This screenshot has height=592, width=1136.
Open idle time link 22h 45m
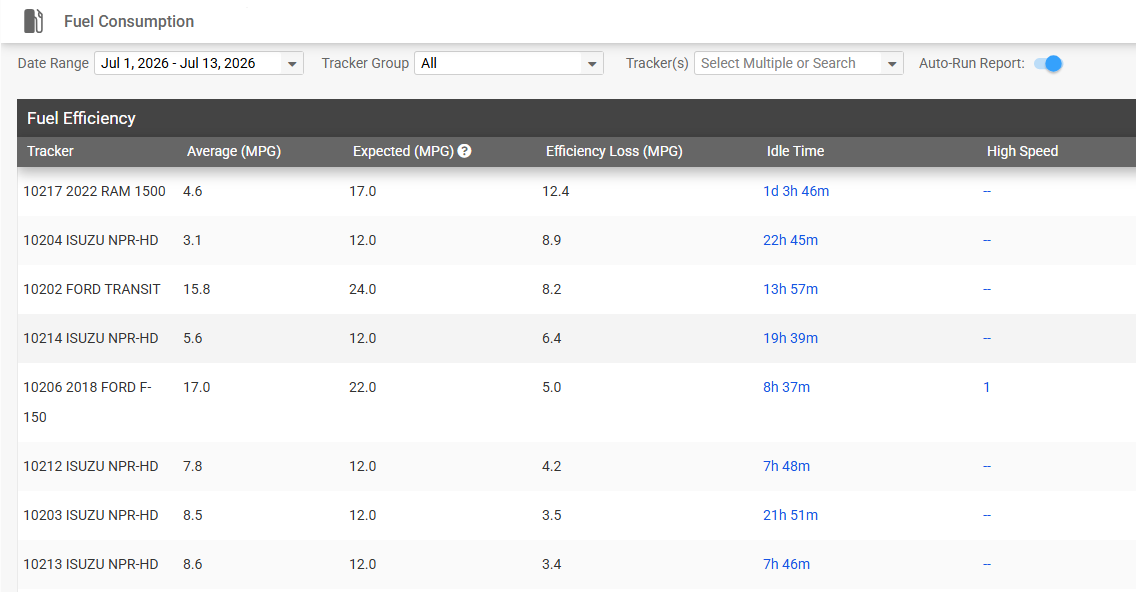(790, 240)
